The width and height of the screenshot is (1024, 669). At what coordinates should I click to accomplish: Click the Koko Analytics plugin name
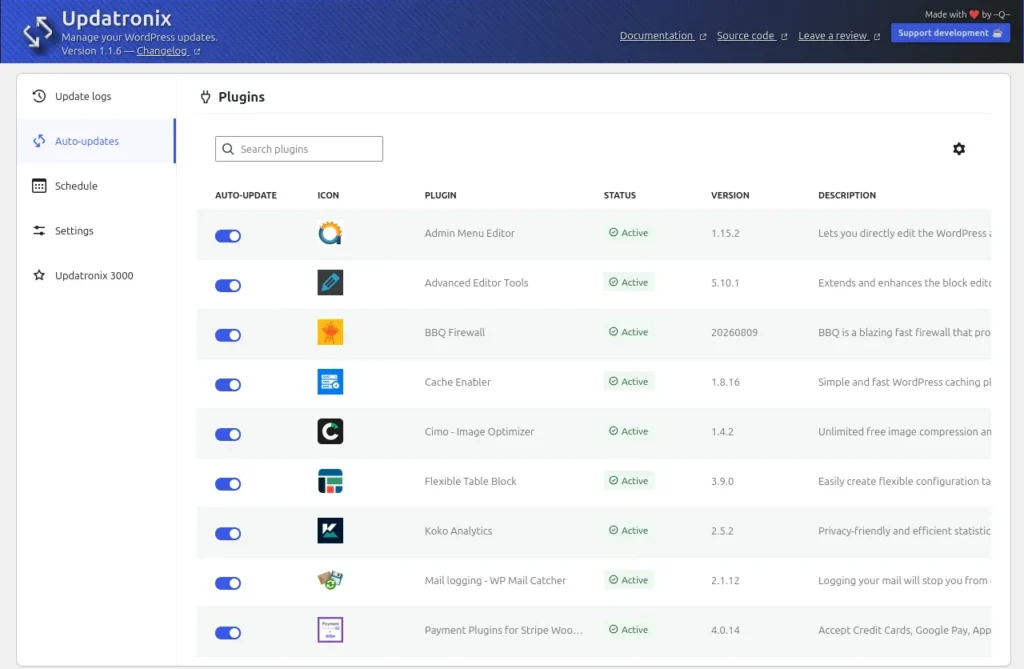[x=458, y=531]
